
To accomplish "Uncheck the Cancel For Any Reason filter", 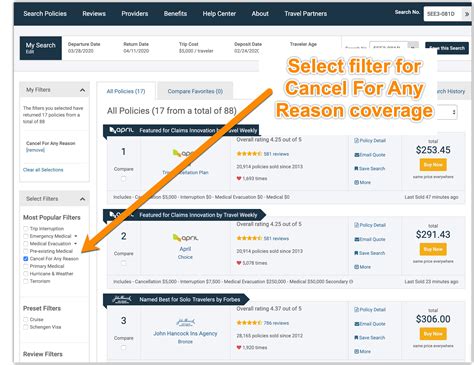I will [x=26, y=259].
